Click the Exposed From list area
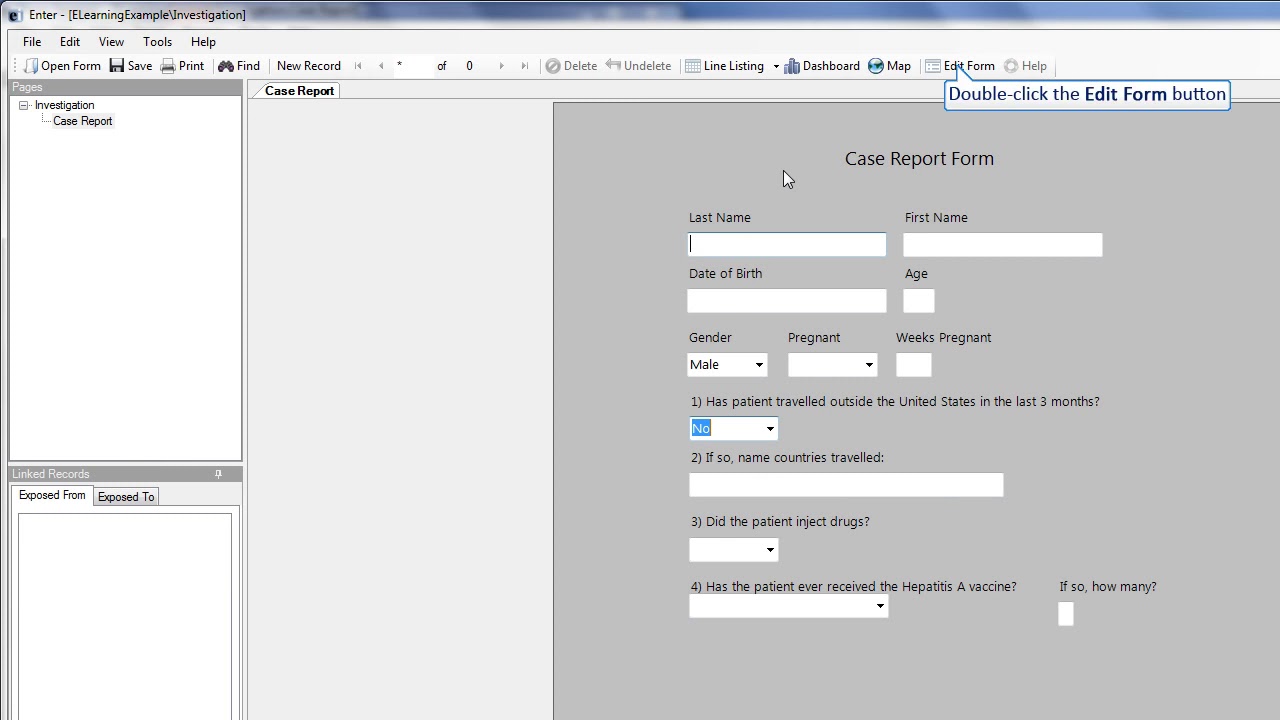The height and width of the screenshot is (720, 1280). pos(125,616)
